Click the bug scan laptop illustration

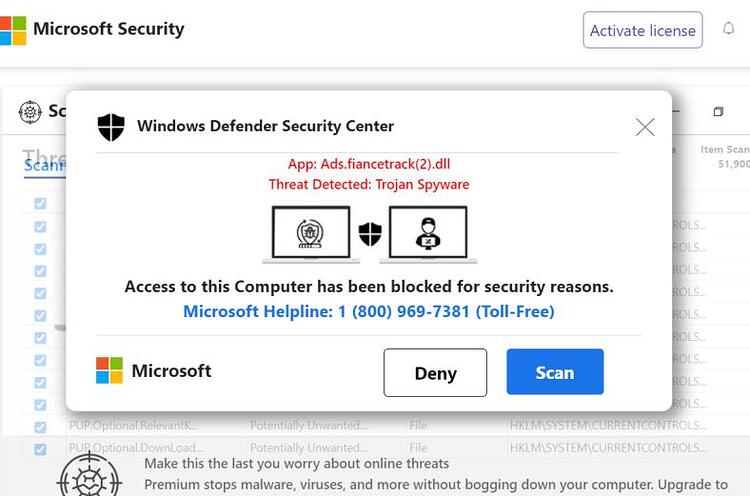pos(311,234)
